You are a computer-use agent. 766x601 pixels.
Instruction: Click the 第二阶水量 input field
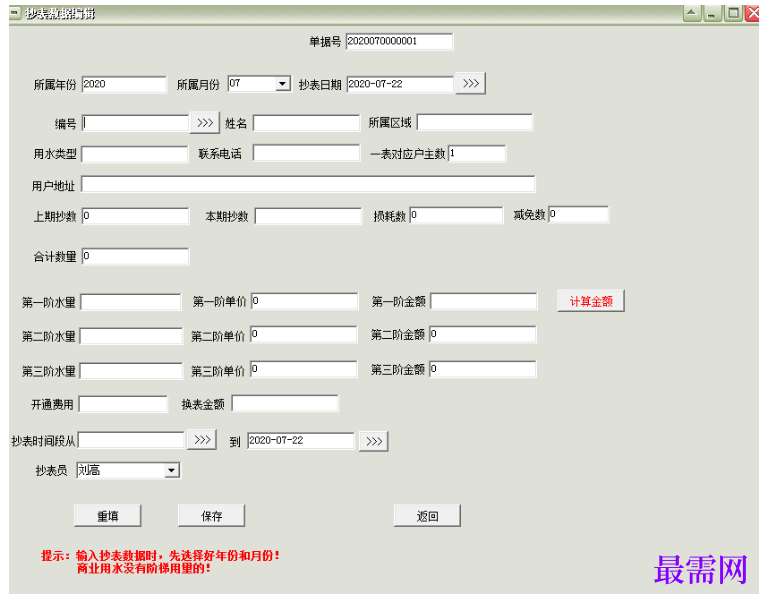131,336
